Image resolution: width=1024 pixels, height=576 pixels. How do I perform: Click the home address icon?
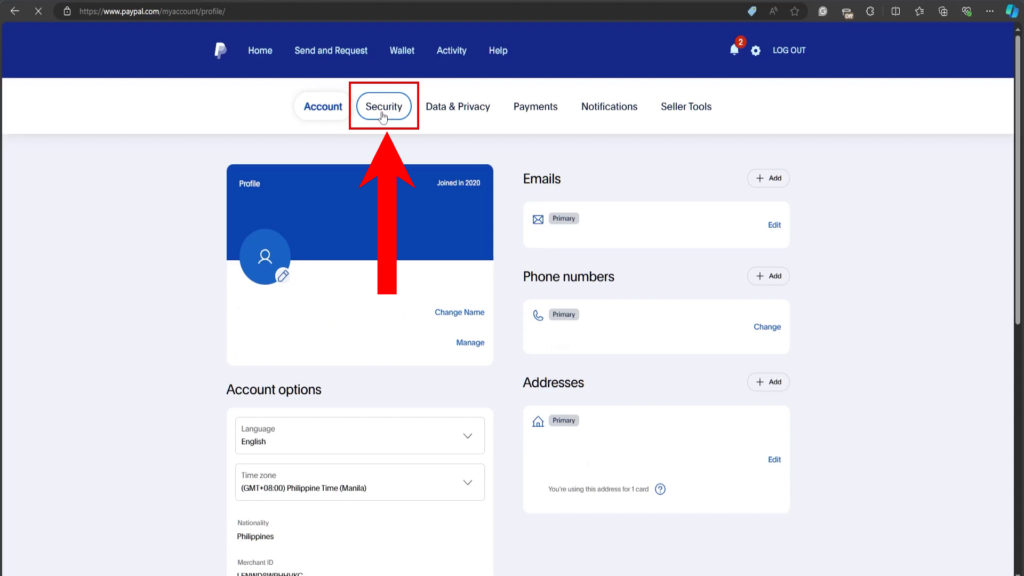click(x=537, y=421)
